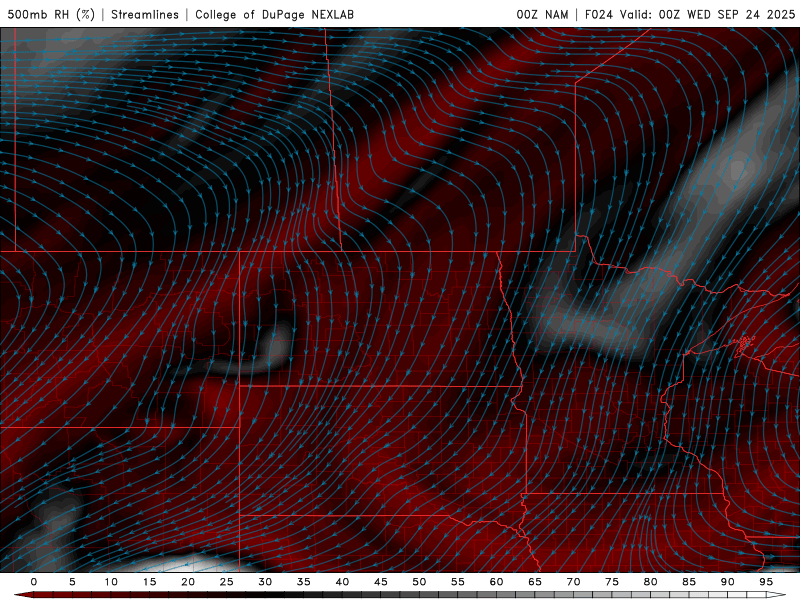This screenshot has width=800, height=600.
Task: Click the colorbar label '50'
Action: [x=419, y=582]
